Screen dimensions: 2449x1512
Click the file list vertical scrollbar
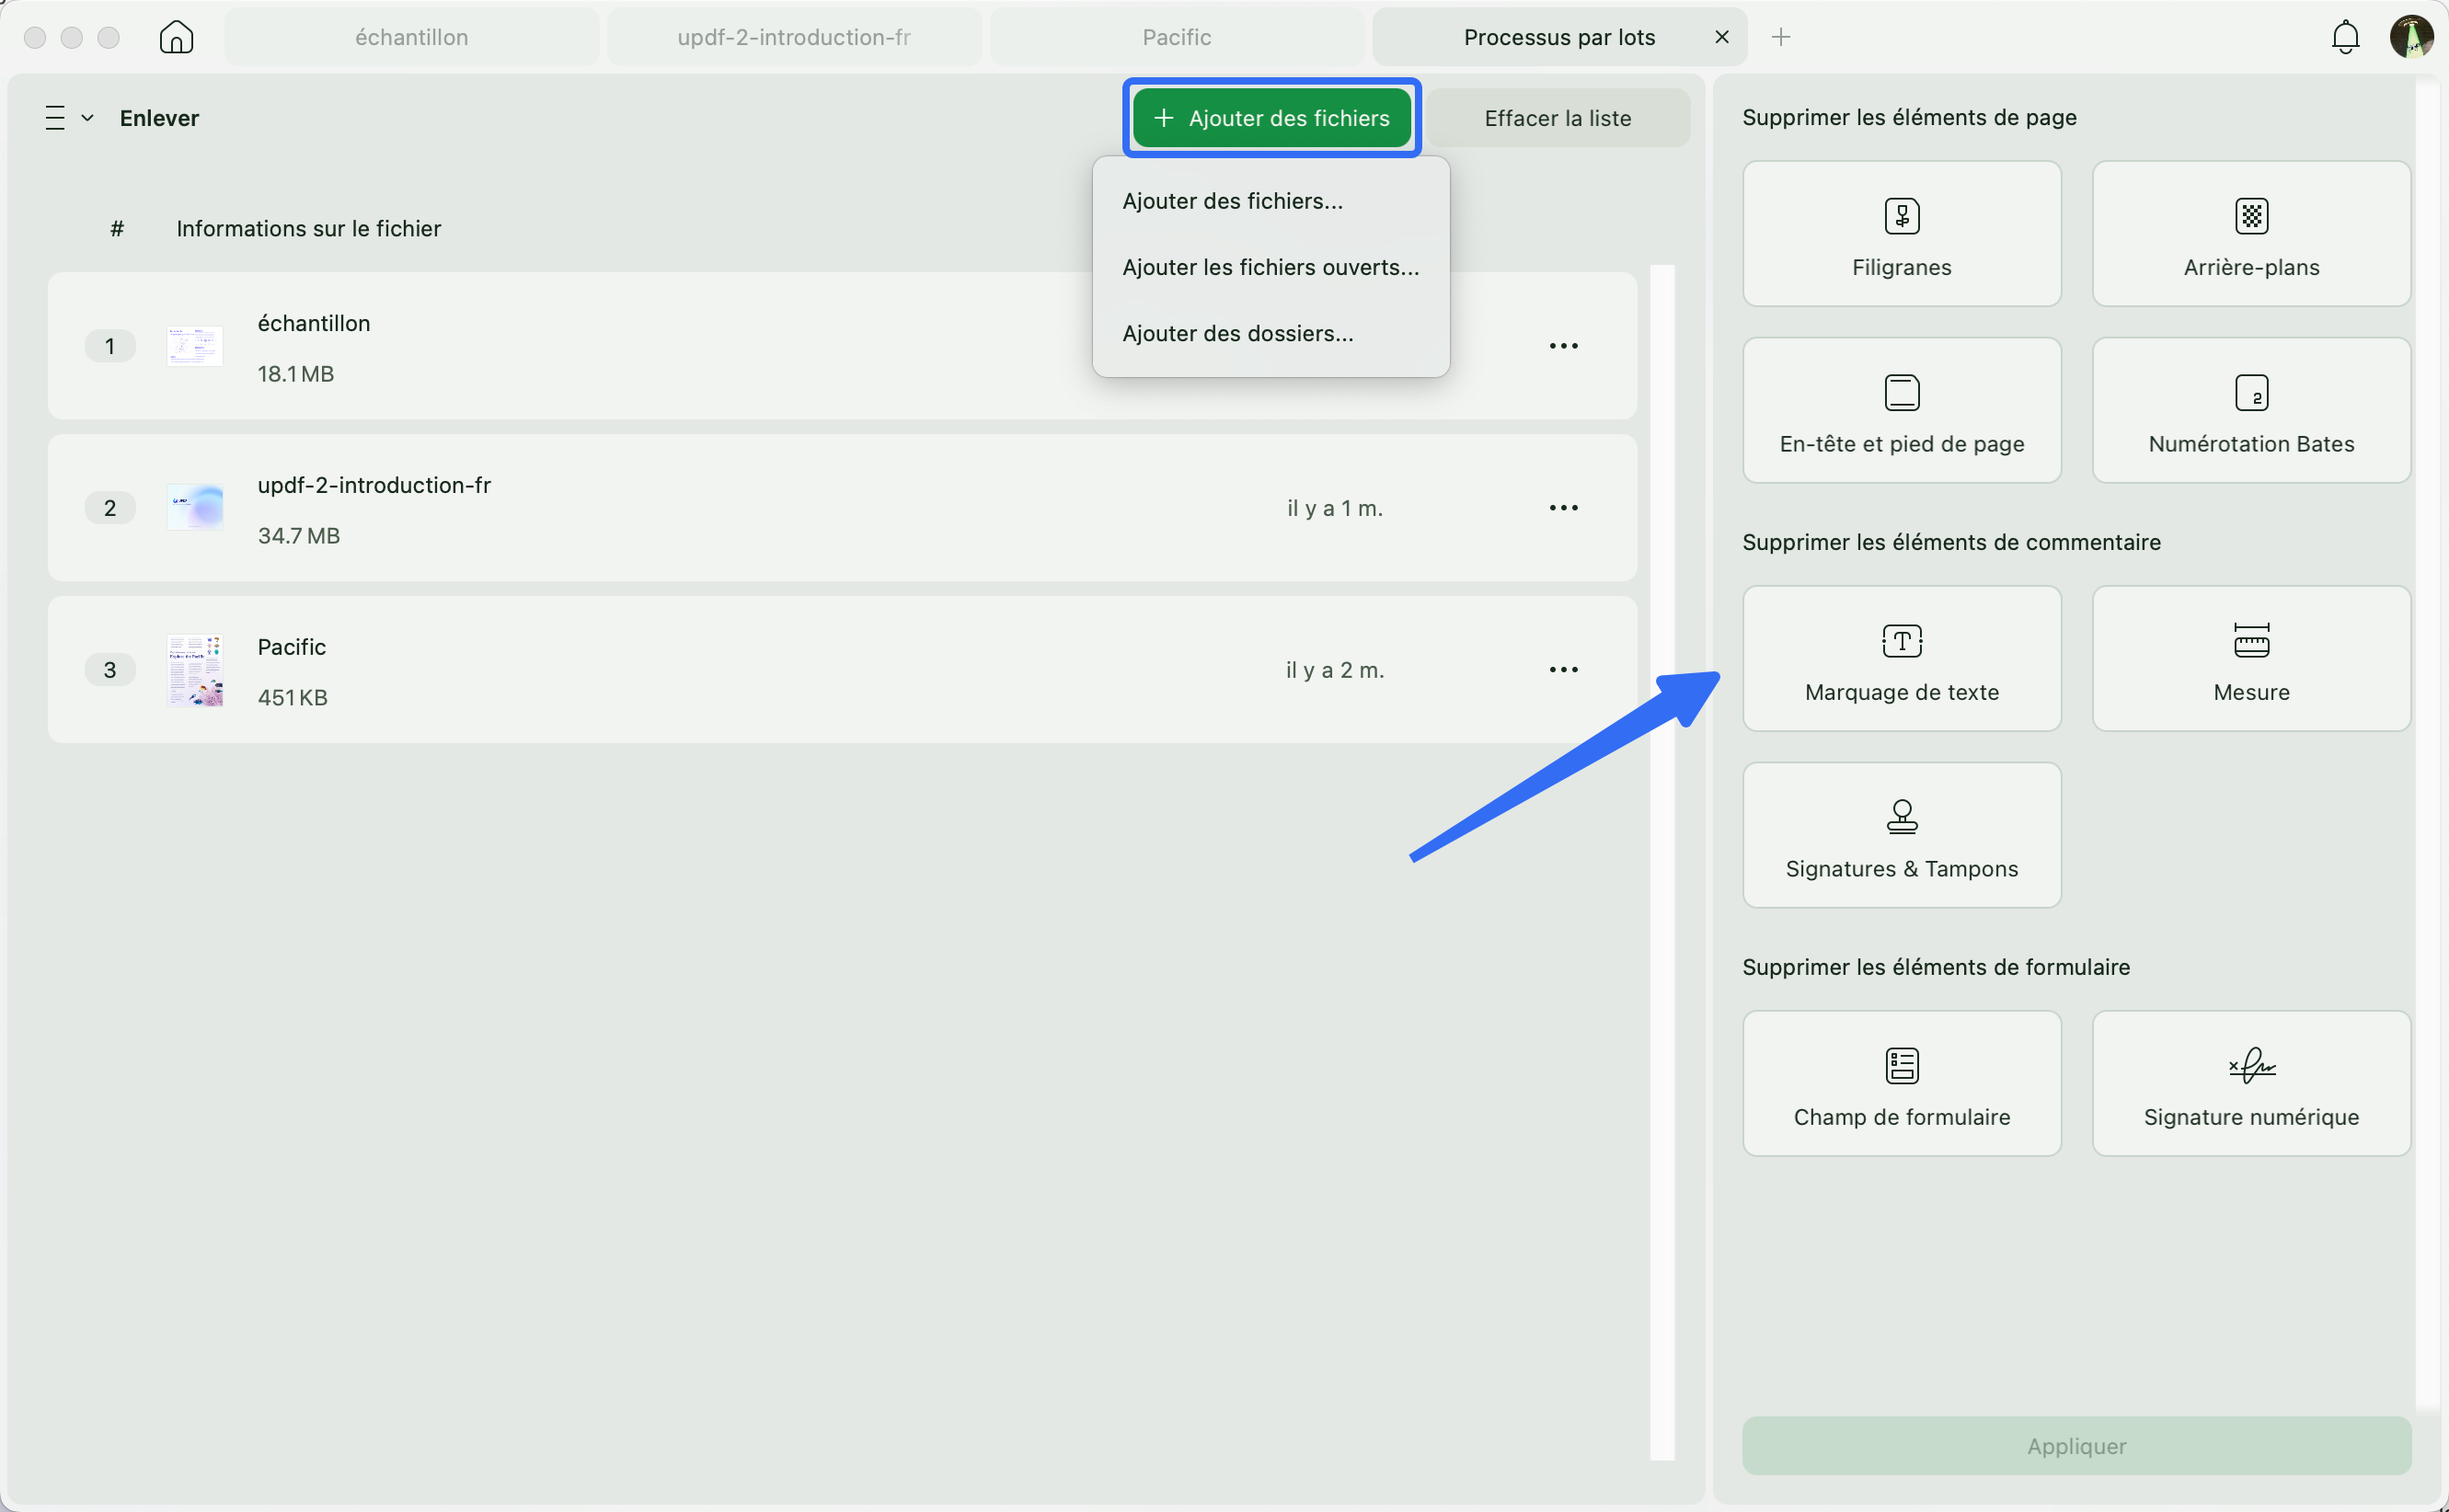click(x=1662, y=862)
